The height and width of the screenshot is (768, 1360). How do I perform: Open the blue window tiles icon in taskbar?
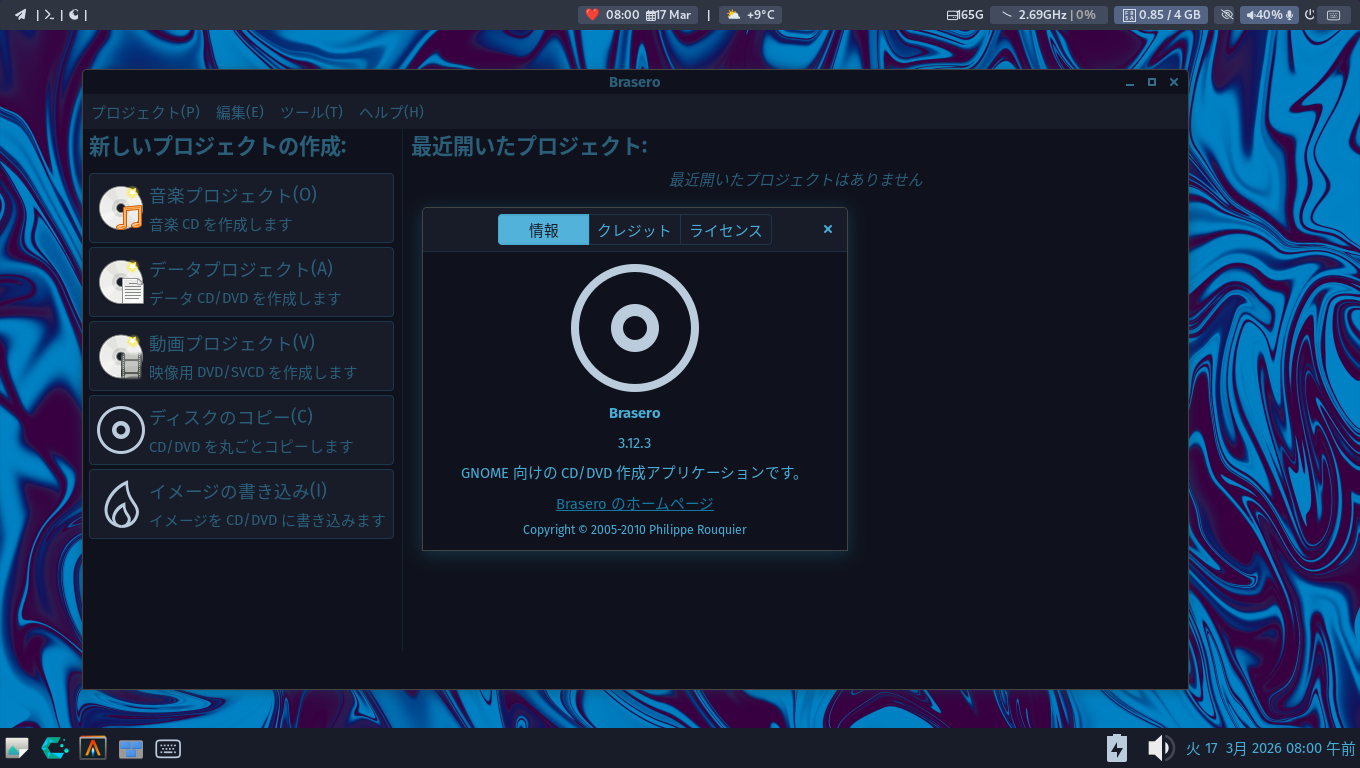tap(131, 748)
